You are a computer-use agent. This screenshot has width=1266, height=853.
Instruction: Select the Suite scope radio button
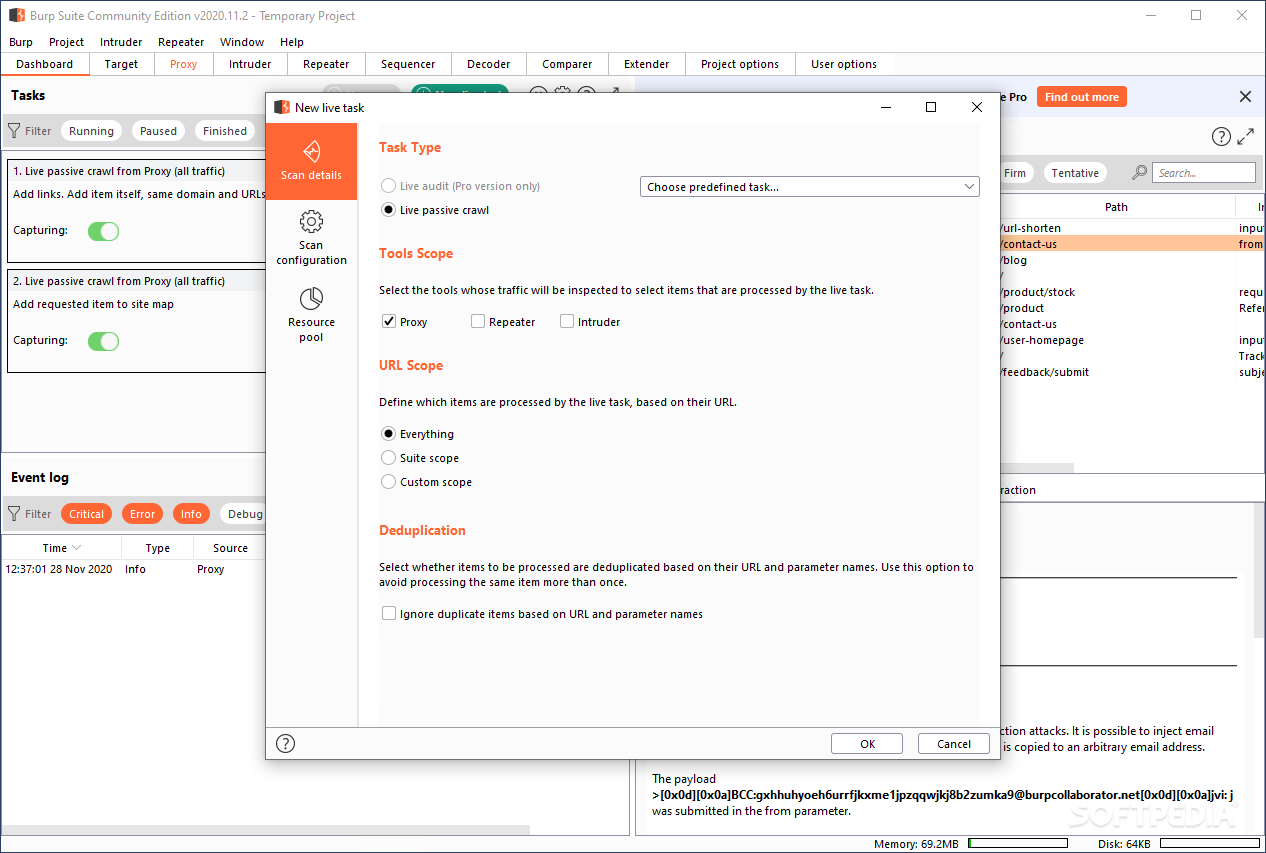point(389,458)
